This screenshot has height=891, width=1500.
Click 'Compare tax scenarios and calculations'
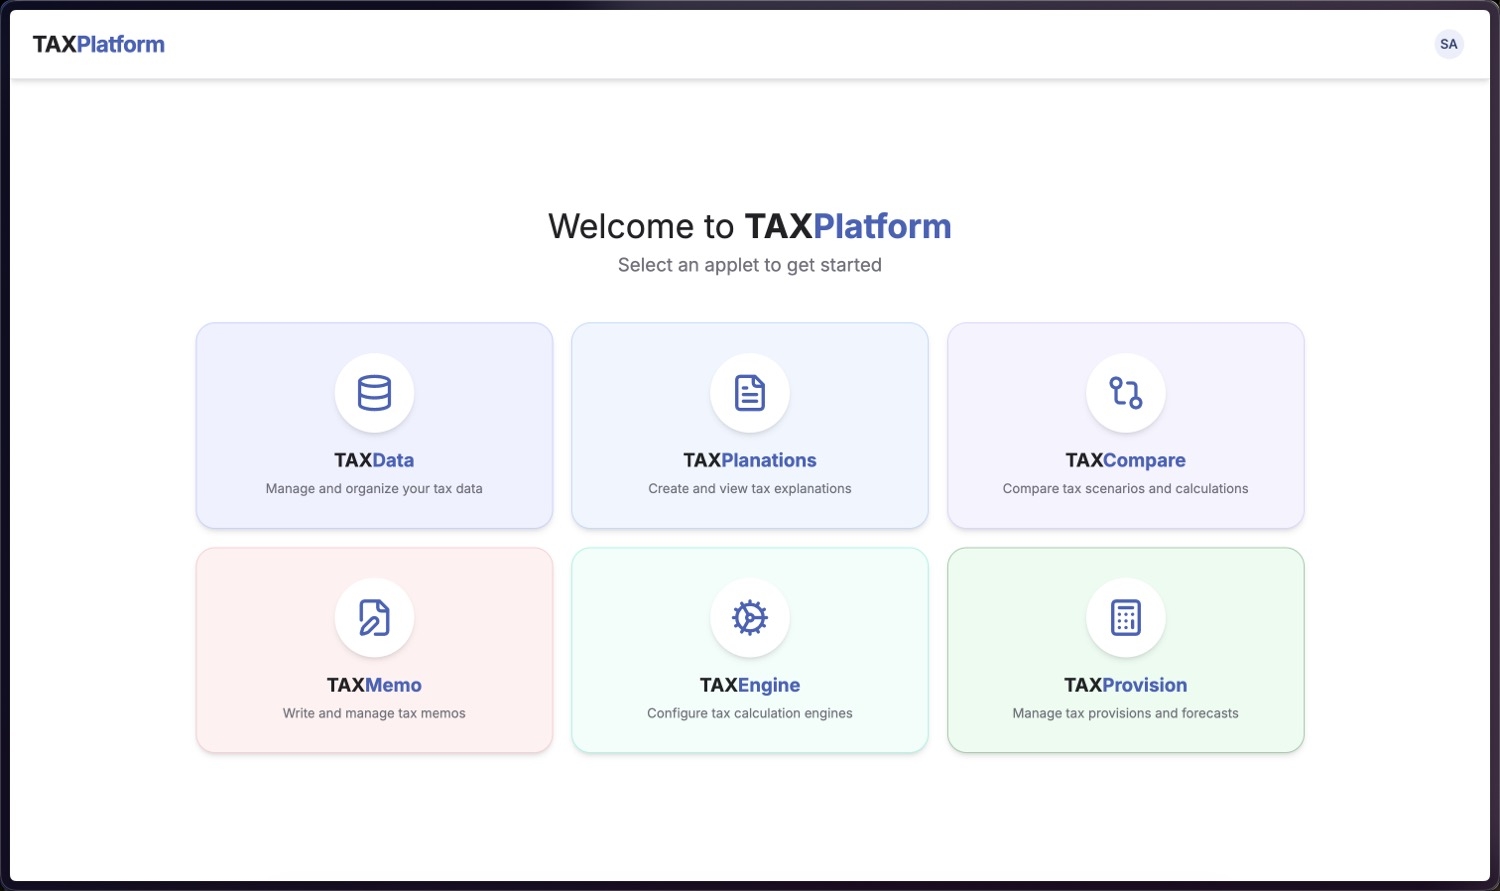1126,489
